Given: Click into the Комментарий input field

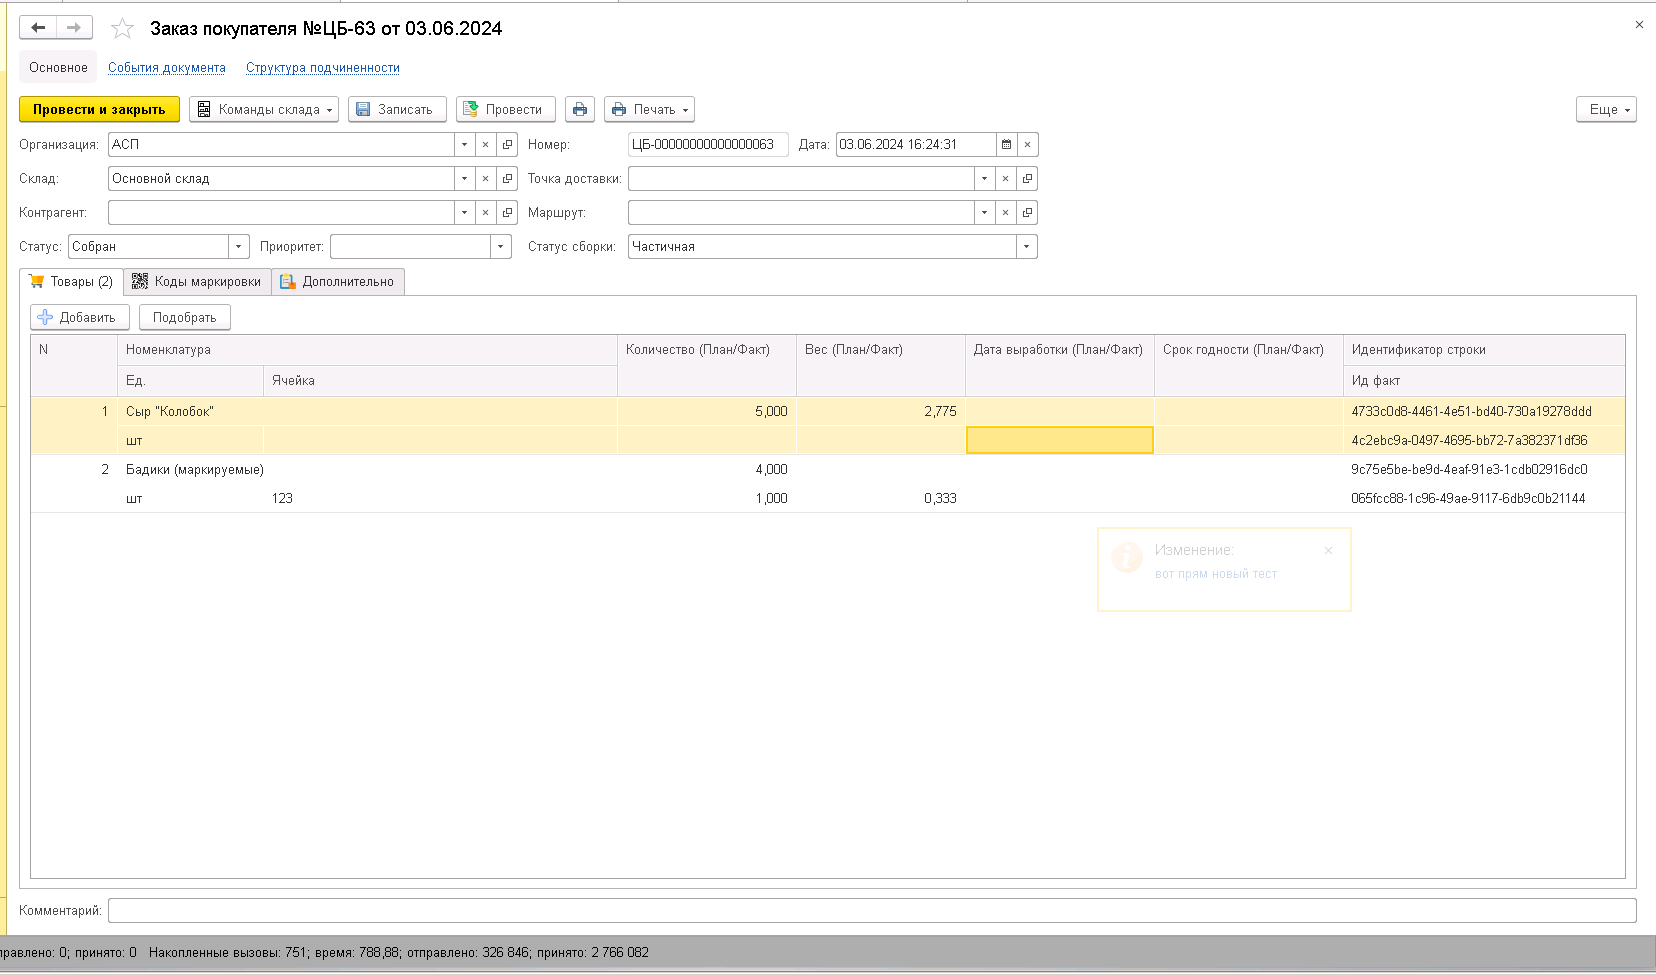Looking at the screenshot, I should pos(872,910).
